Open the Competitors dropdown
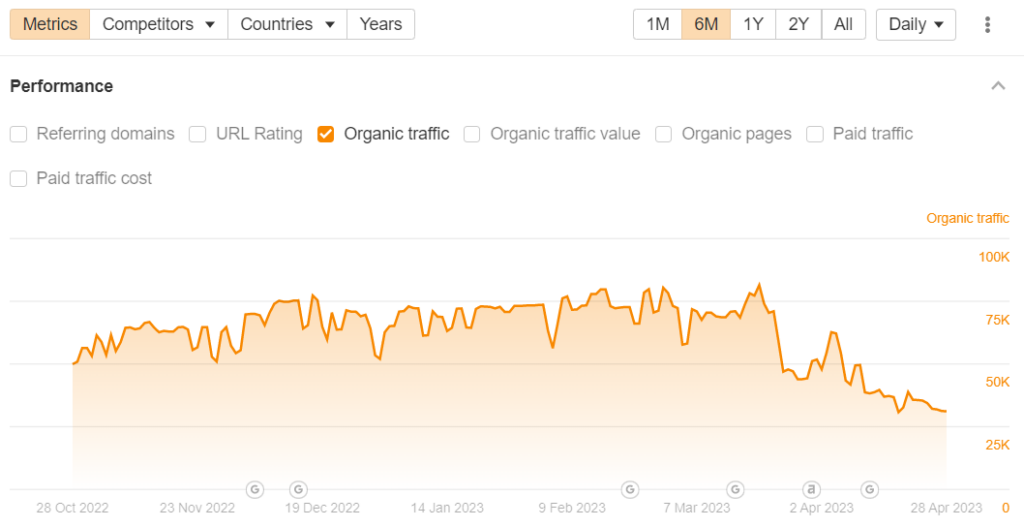 pyautogui.click(x=158, y=24)
